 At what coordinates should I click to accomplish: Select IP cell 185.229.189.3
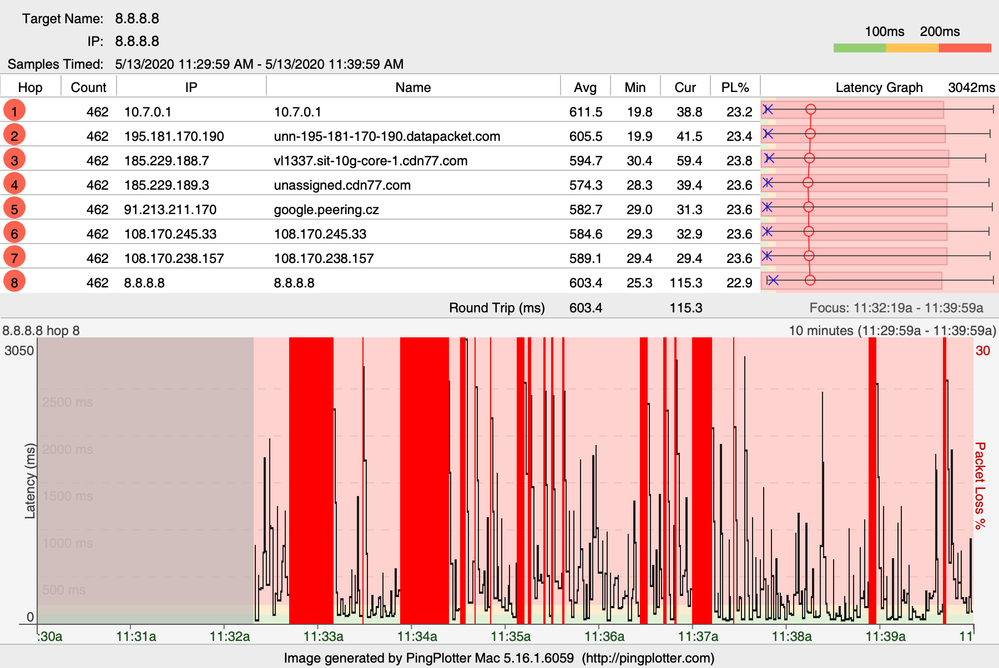click(x=166, y=185)
